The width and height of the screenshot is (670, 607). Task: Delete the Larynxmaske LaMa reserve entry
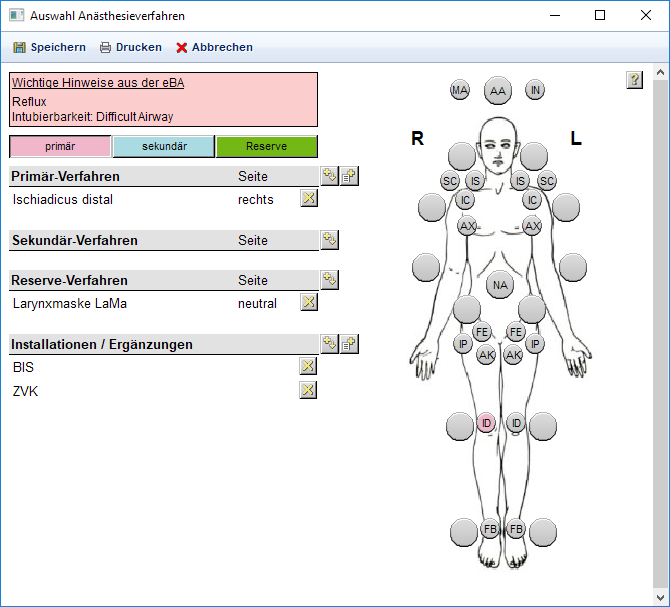point(309,302)
